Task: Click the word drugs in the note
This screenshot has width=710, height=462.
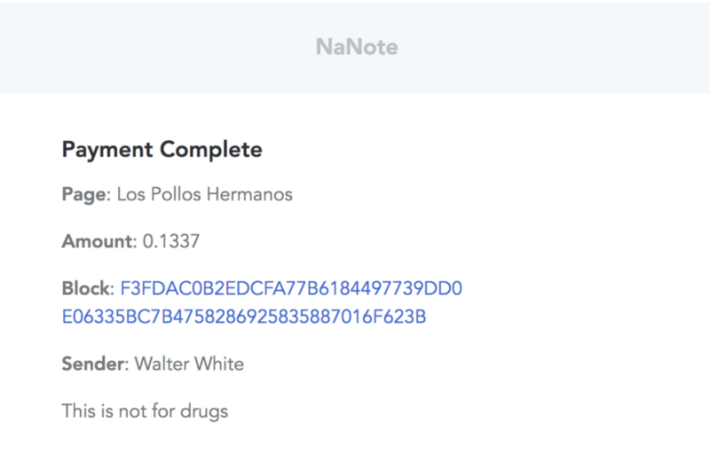Action: pos(204,412)
